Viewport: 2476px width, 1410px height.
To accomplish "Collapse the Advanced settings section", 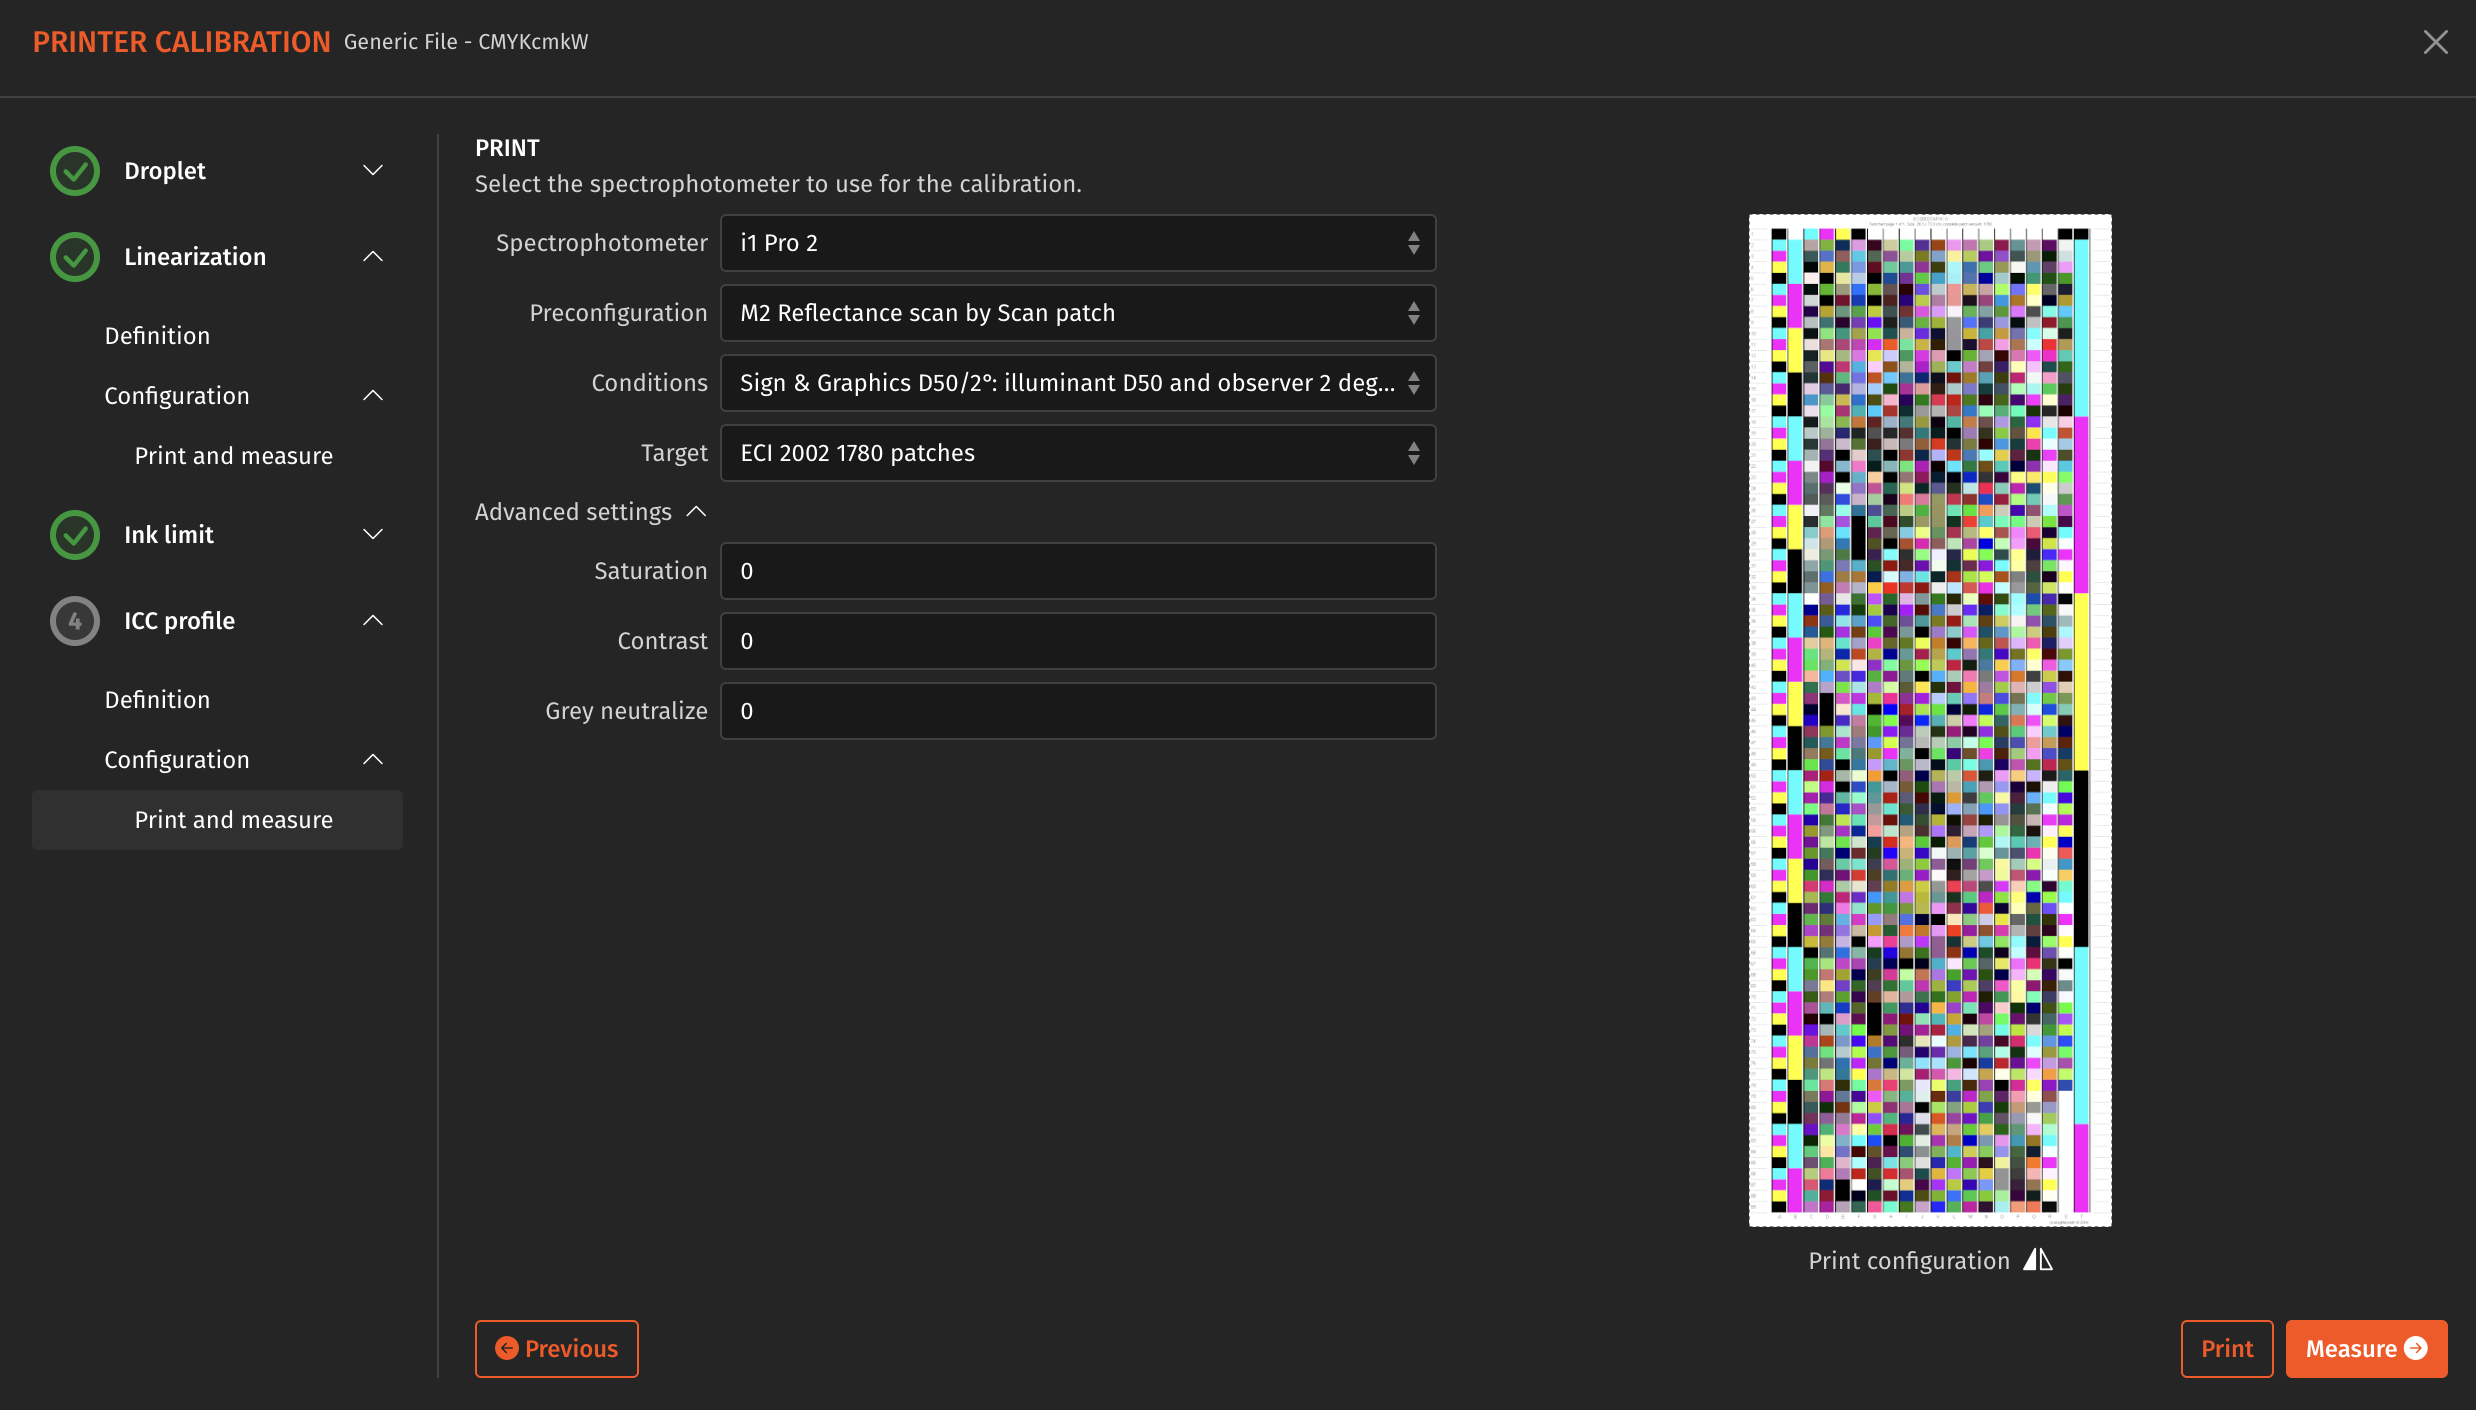I will coord(694,511).
